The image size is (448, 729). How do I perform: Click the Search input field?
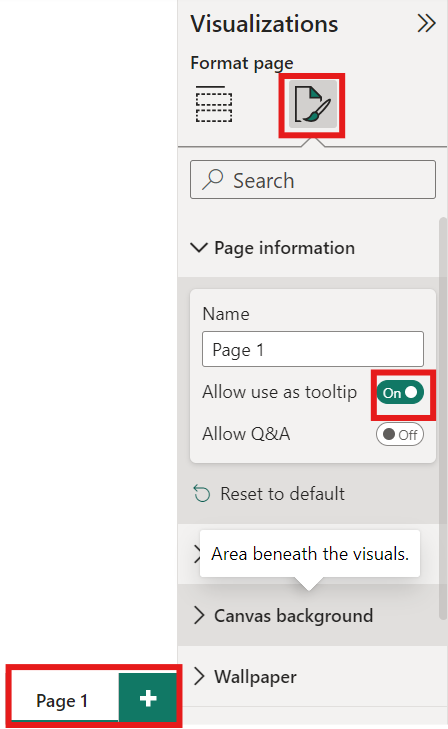pos(313,179)
